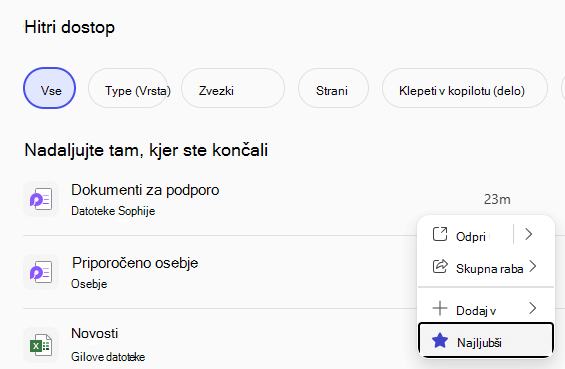The image size is (565, 369).
Task: Click the Datoteke Sophije location text
Action: [x=113, y=211]
